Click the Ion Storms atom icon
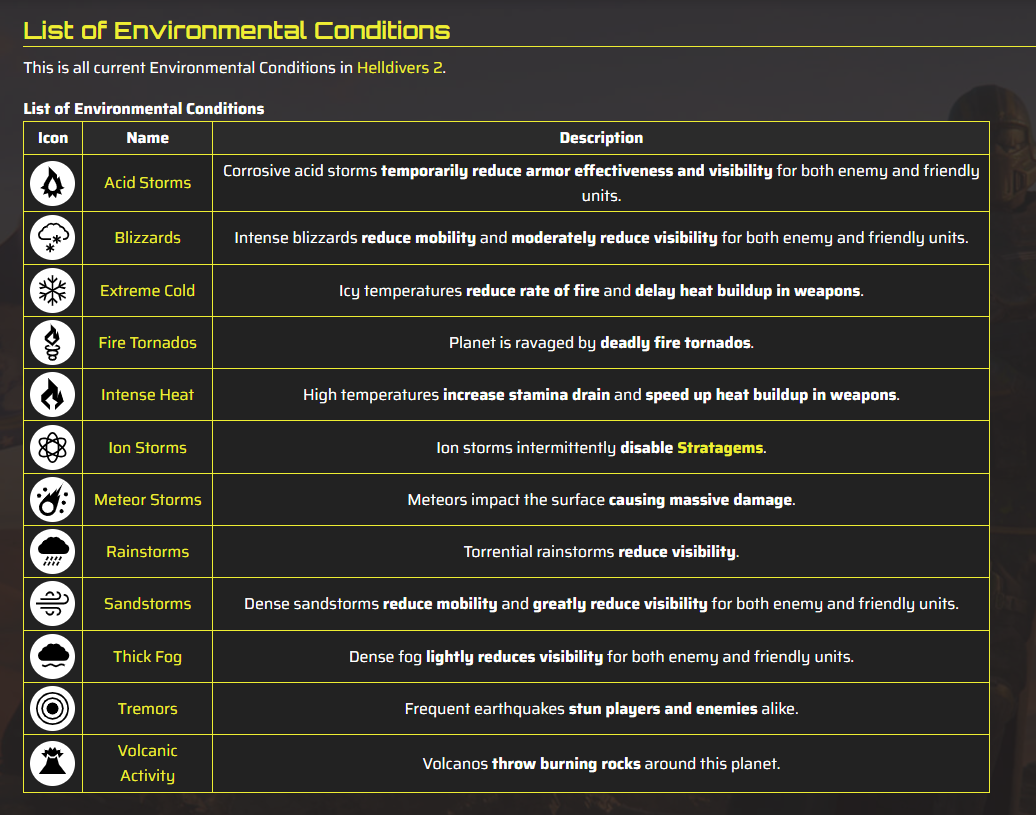Image resolution: width=1036 pixels, height=815 pixels. [x=52, y=448]
